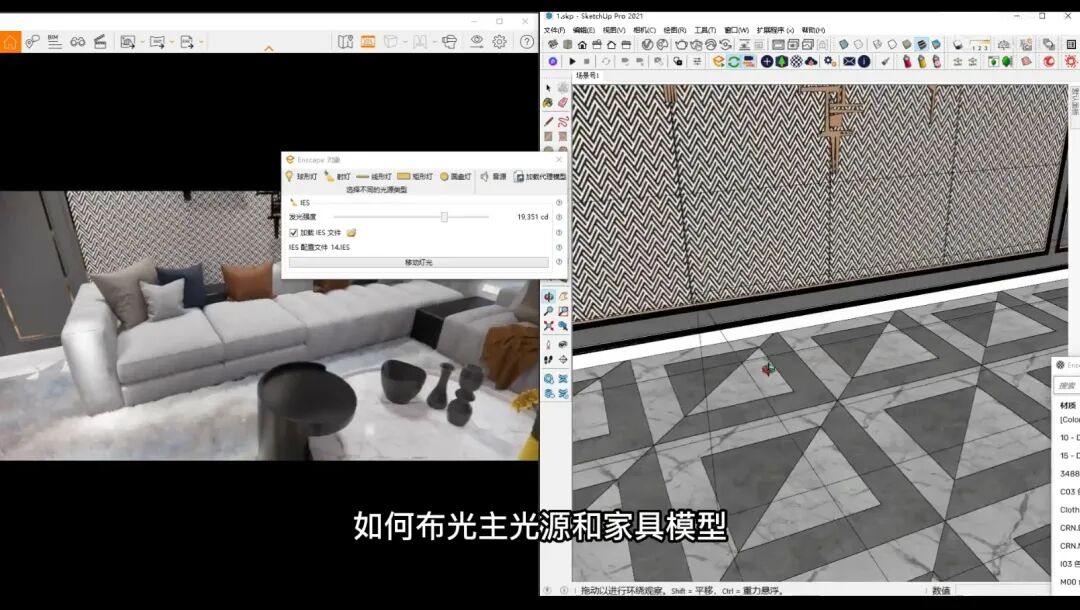Switch to the 场景号1 scene tab
This screenshot has width=1080, height=610.
pyautogui.click(x=588, y=76)
